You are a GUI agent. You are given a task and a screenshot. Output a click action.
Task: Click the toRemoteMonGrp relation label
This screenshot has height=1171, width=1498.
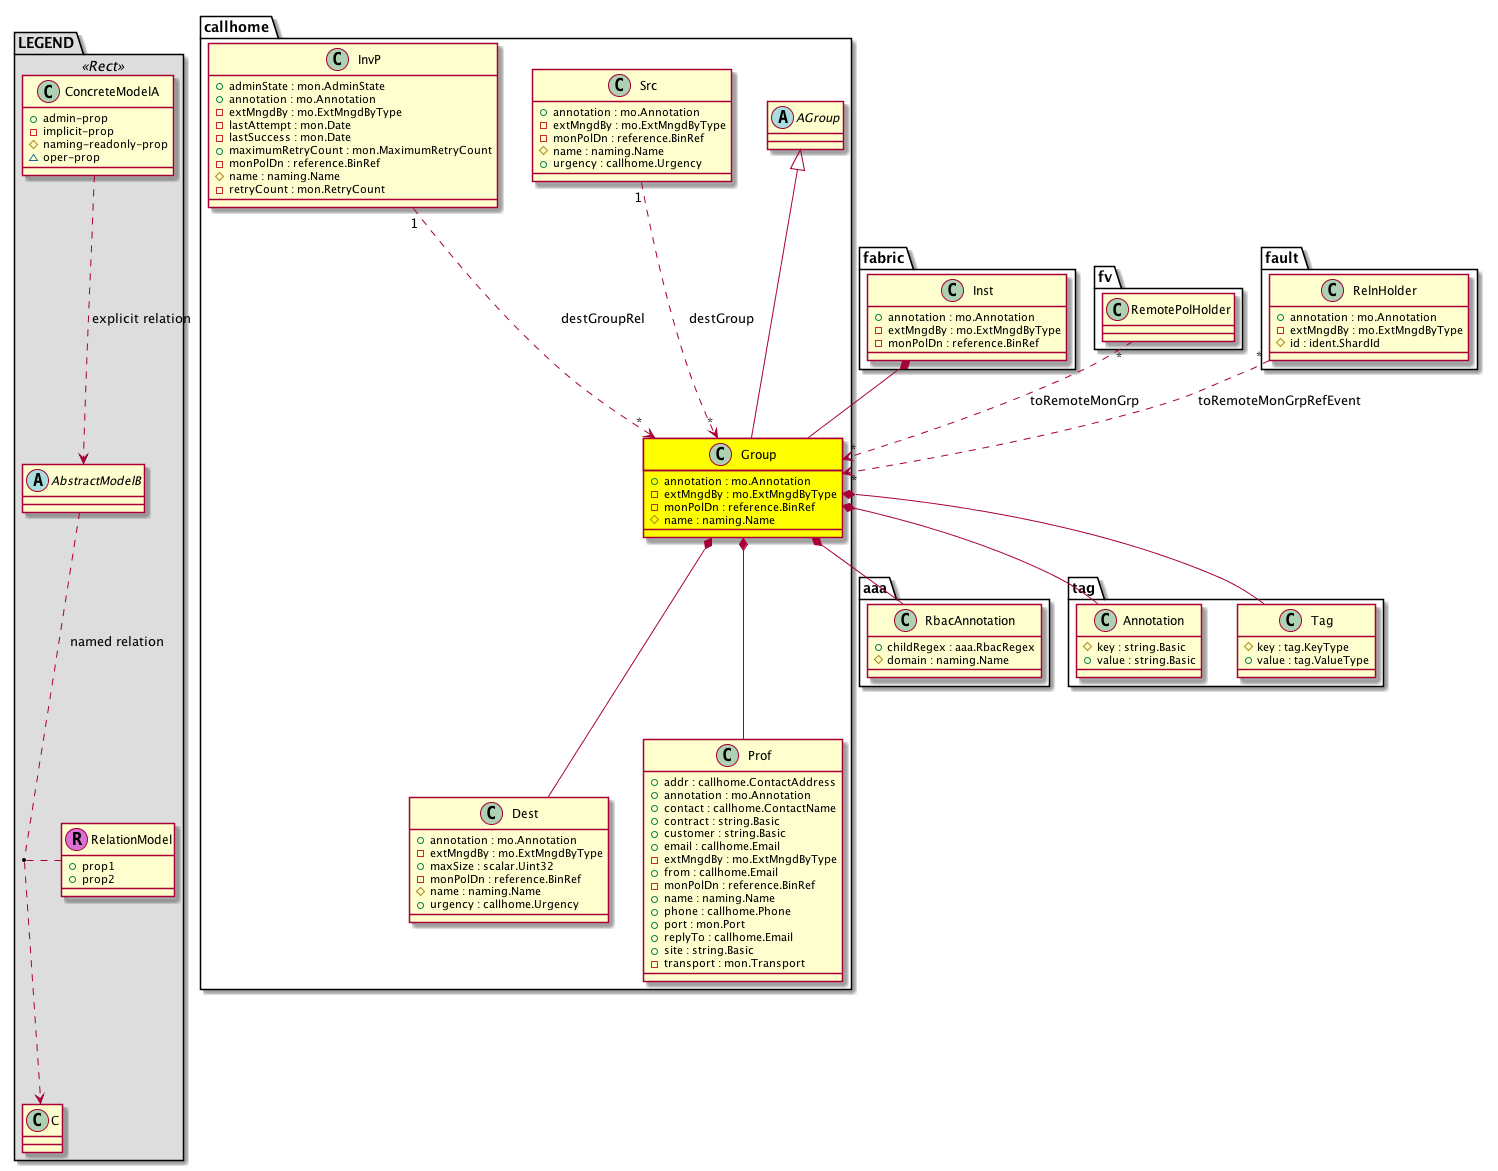1084,401
